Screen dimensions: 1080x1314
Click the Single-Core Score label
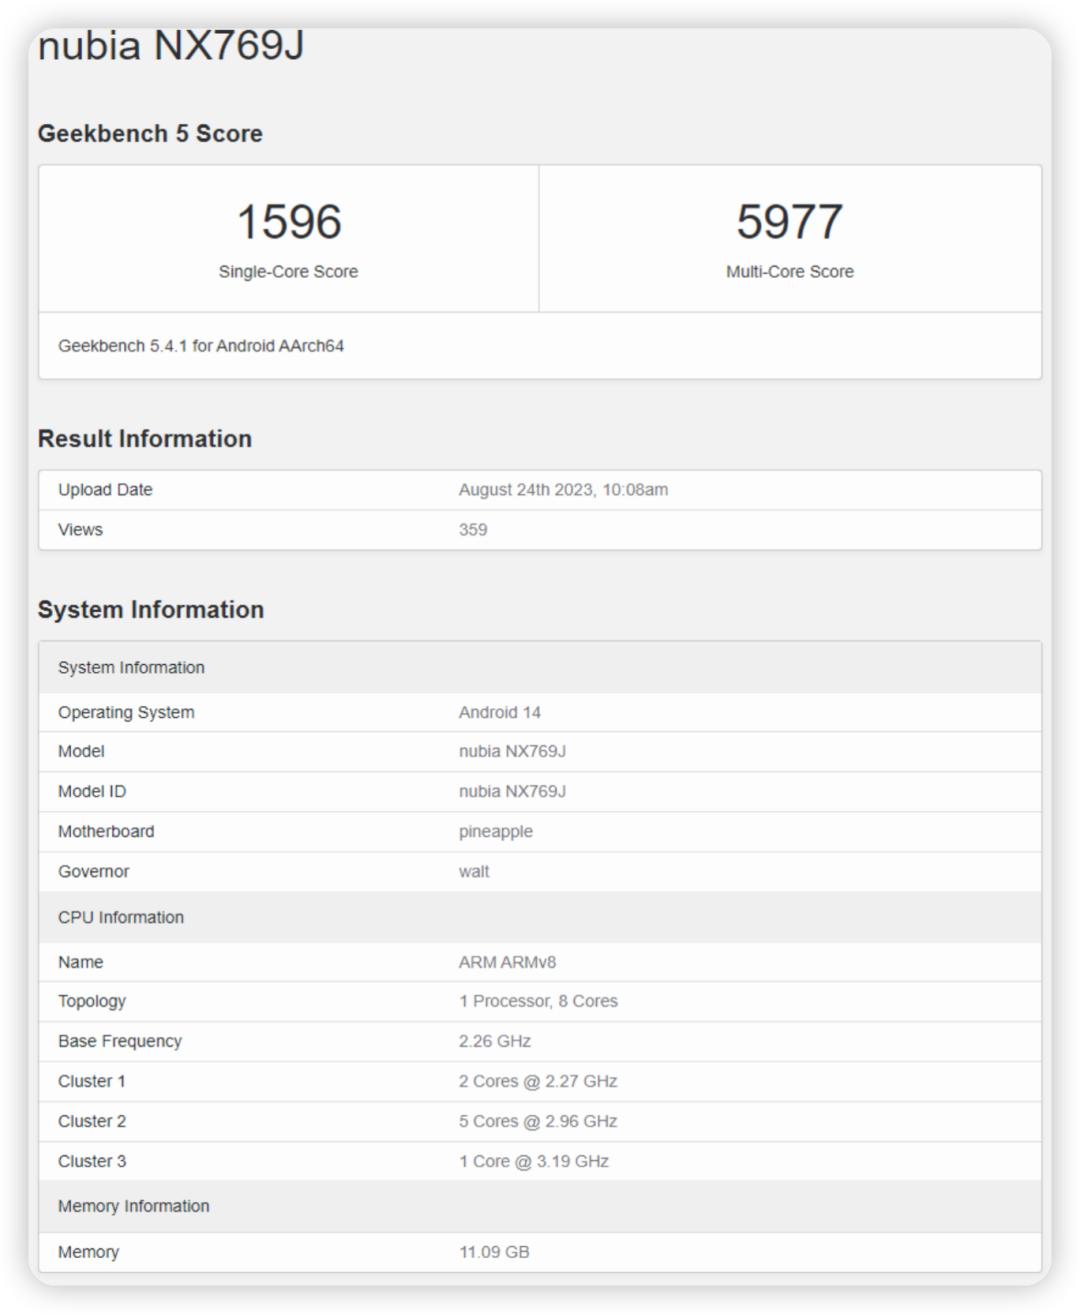288,271
